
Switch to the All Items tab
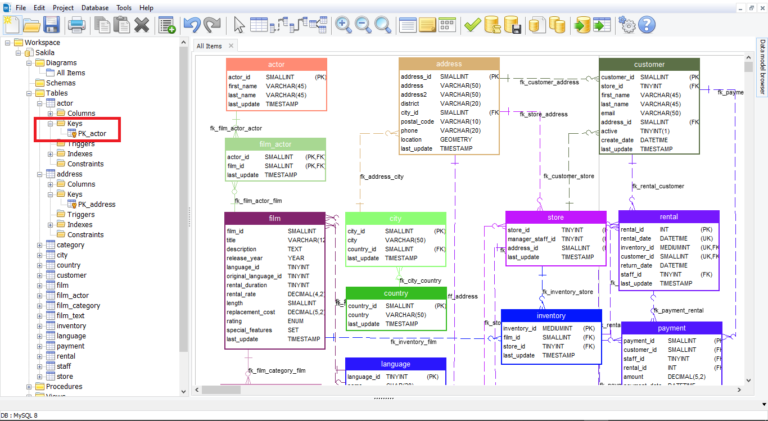[x=209, y=46]
